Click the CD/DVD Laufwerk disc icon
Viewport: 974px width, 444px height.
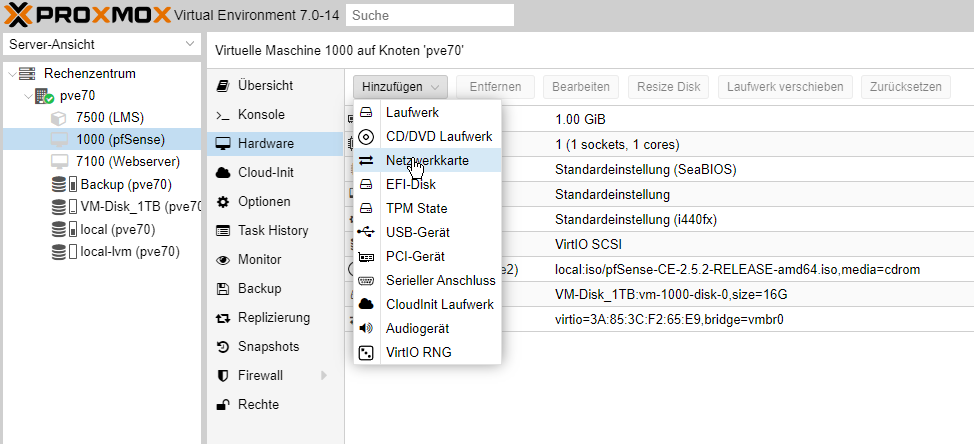coord(366,137)
